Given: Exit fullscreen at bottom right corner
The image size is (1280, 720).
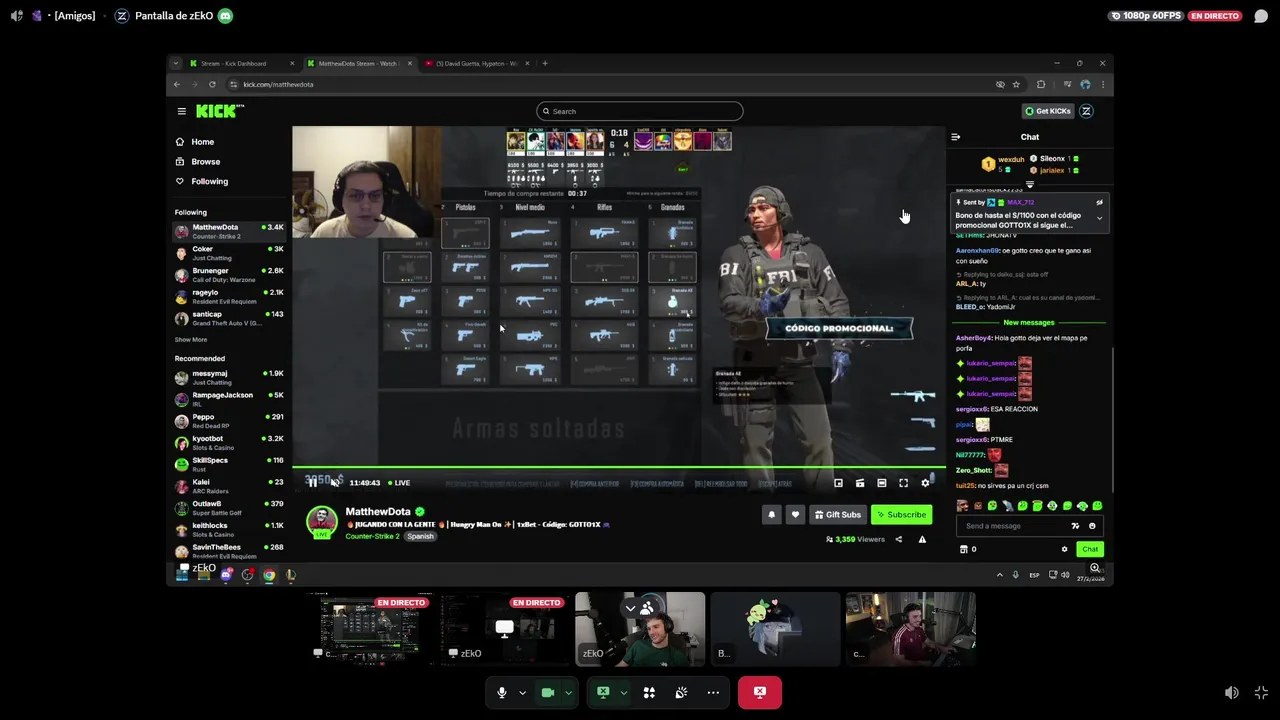Looking at the screenshot, I should point(1261,692).
